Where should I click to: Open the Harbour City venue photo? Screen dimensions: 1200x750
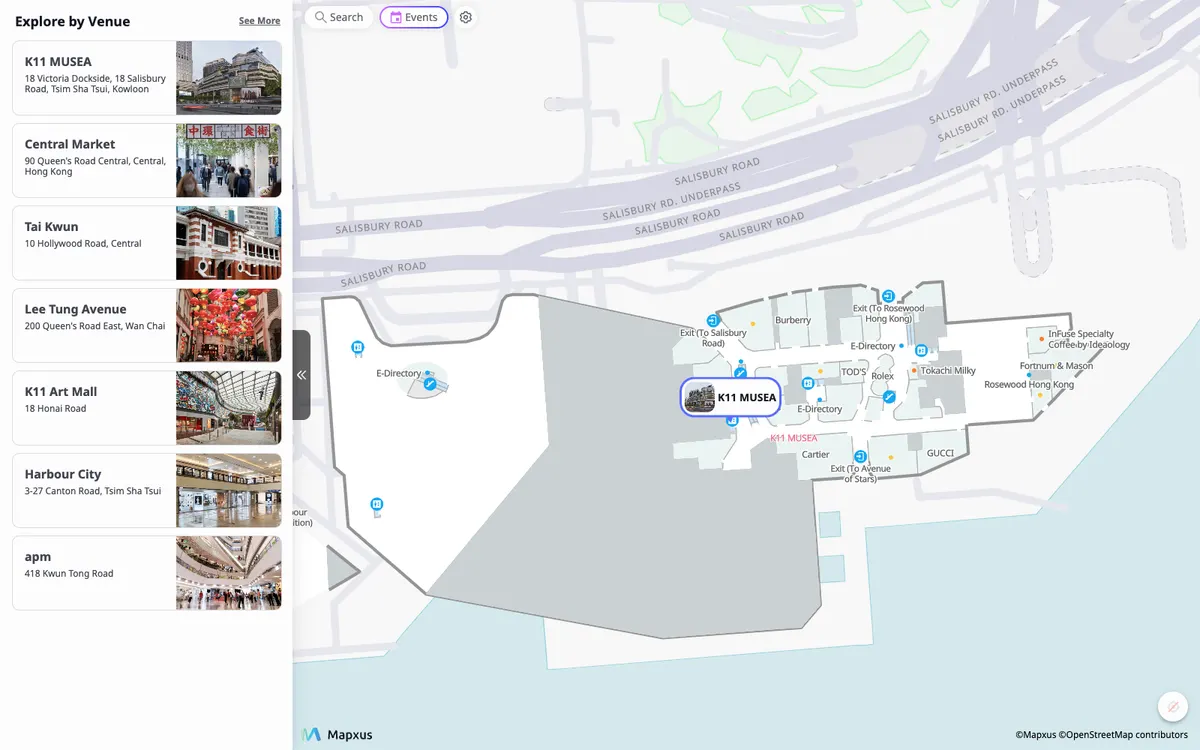(x=229, y=490)
